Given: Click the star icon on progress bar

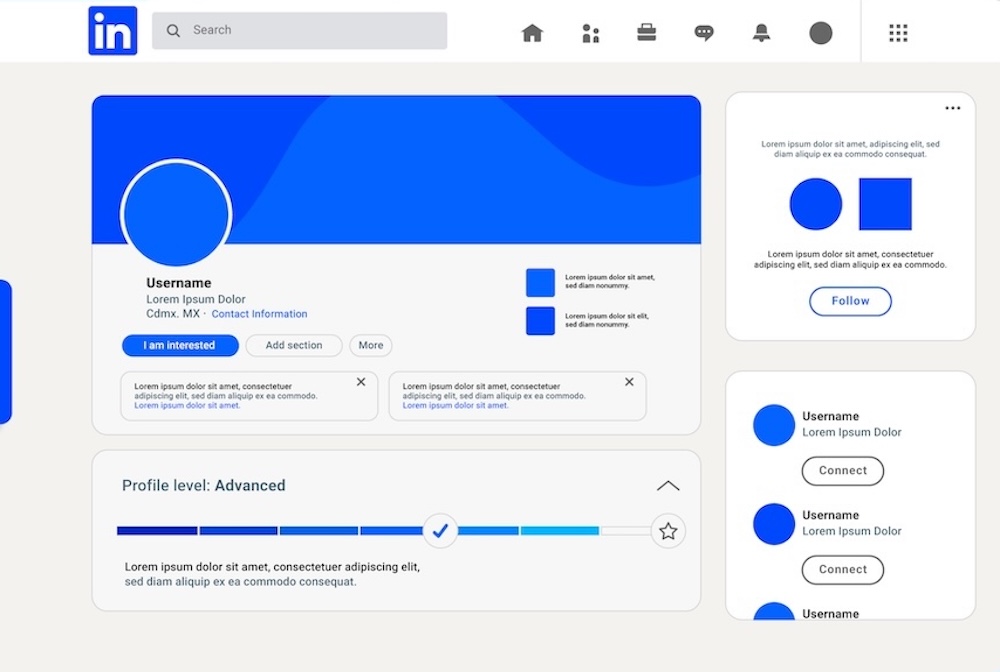Looking at the screenshot, I should 668,531.
